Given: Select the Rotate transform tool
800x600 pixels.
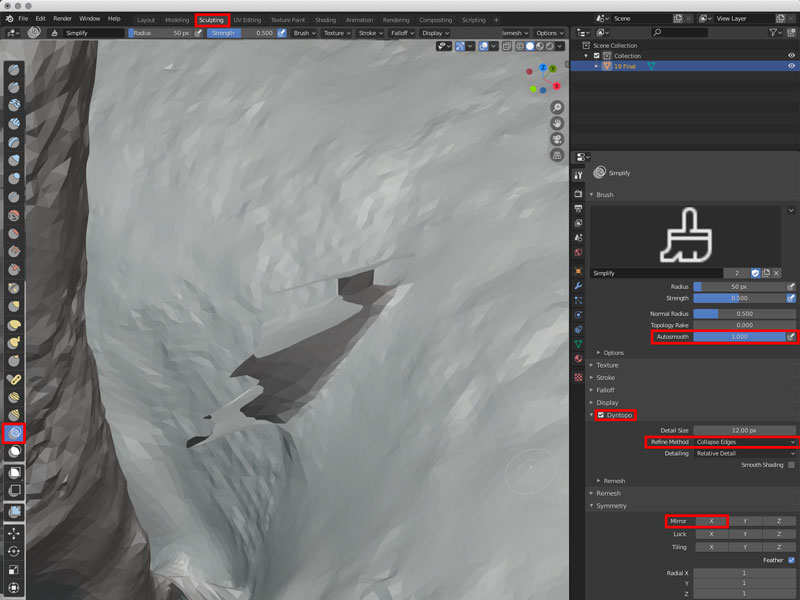Looking at the screenshot, I should pos(15,551).
